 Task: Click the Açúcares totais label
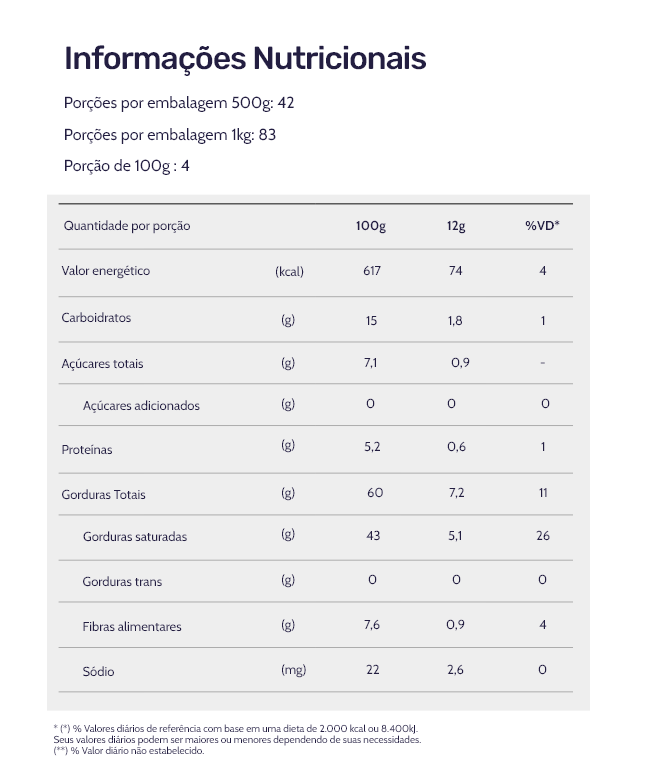coord(102,364)
